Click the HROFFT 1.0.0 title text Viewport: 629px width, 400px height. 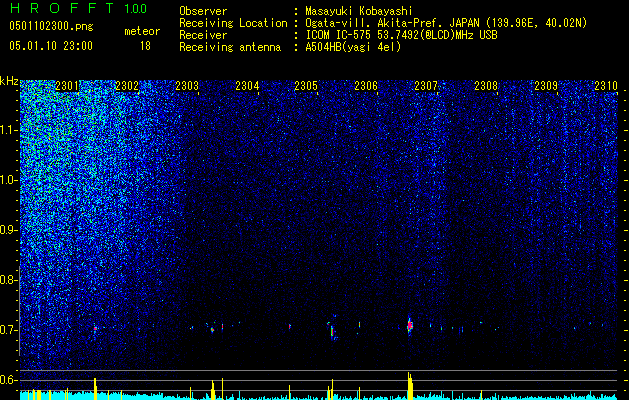pyautogui.click(x=78, y=8)
